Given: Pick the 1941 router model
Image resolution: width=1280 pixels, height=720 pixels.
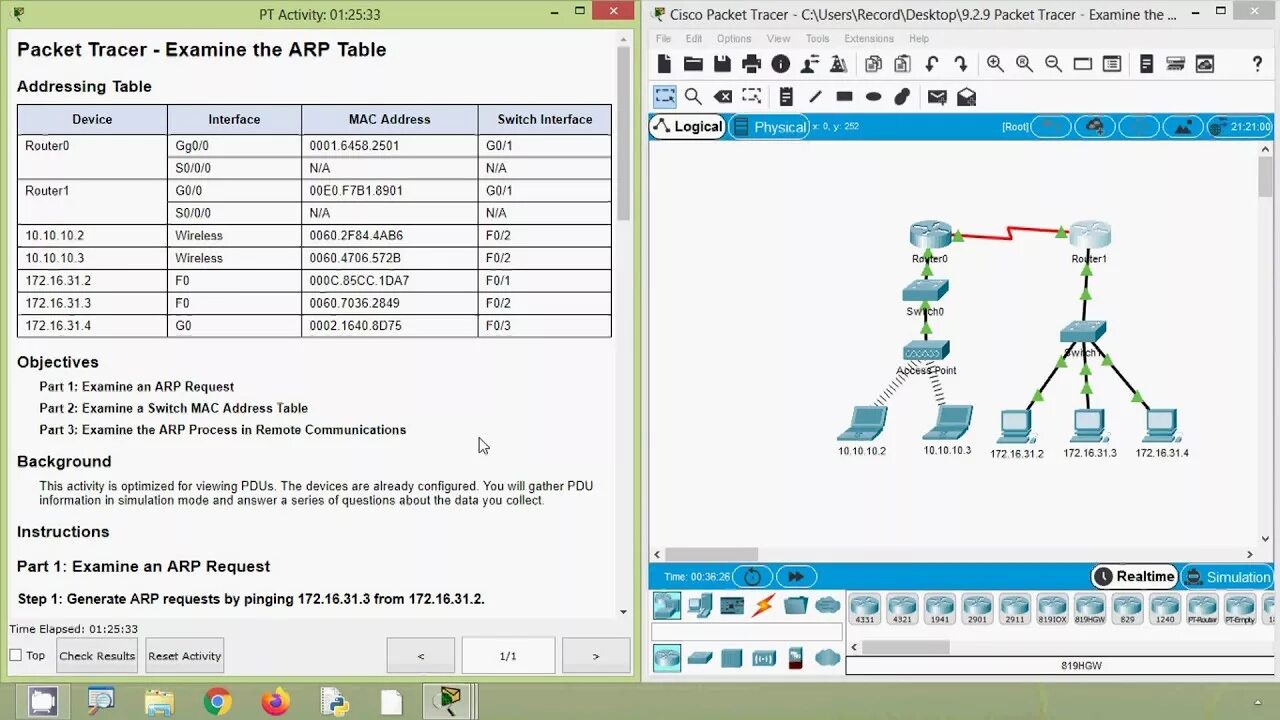Looking at the screenshot, I should [939, 609].
